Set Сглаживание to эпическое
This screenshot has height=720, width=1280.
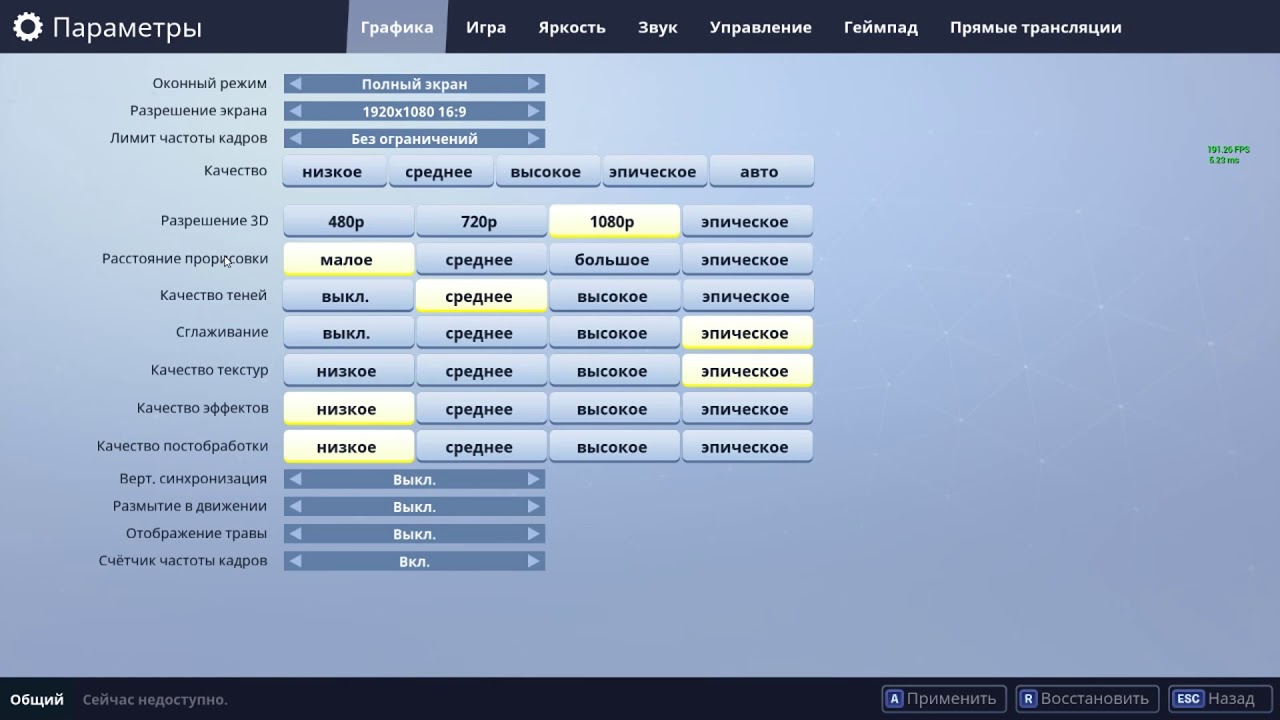click(746, 333)
